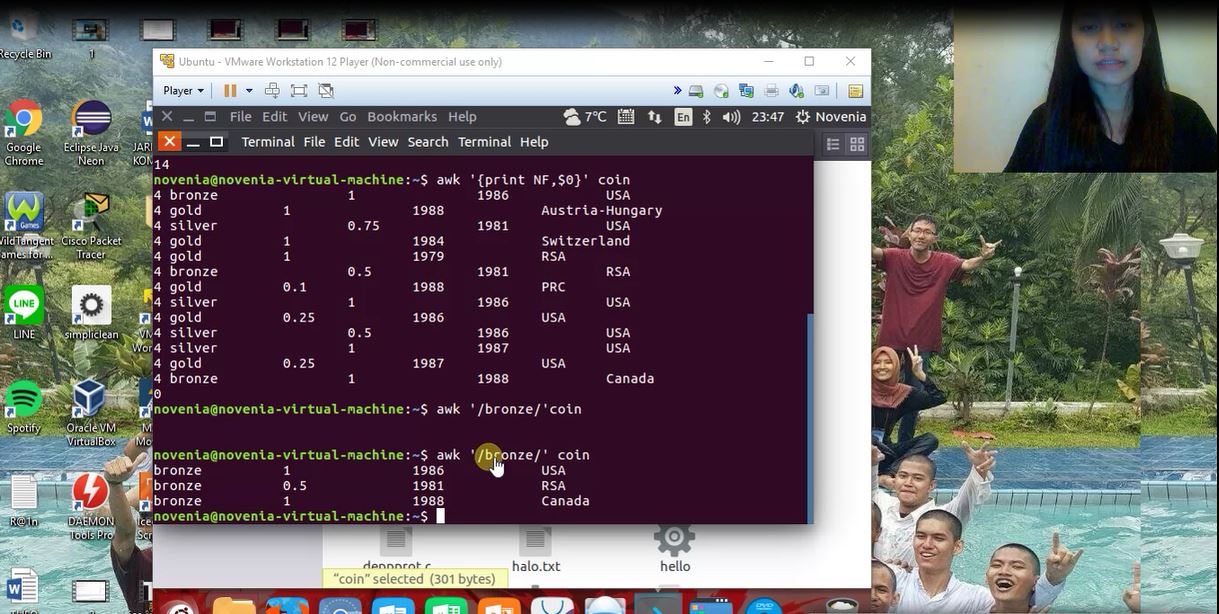Click 'PRC' in terminal output

pos(553,287)
